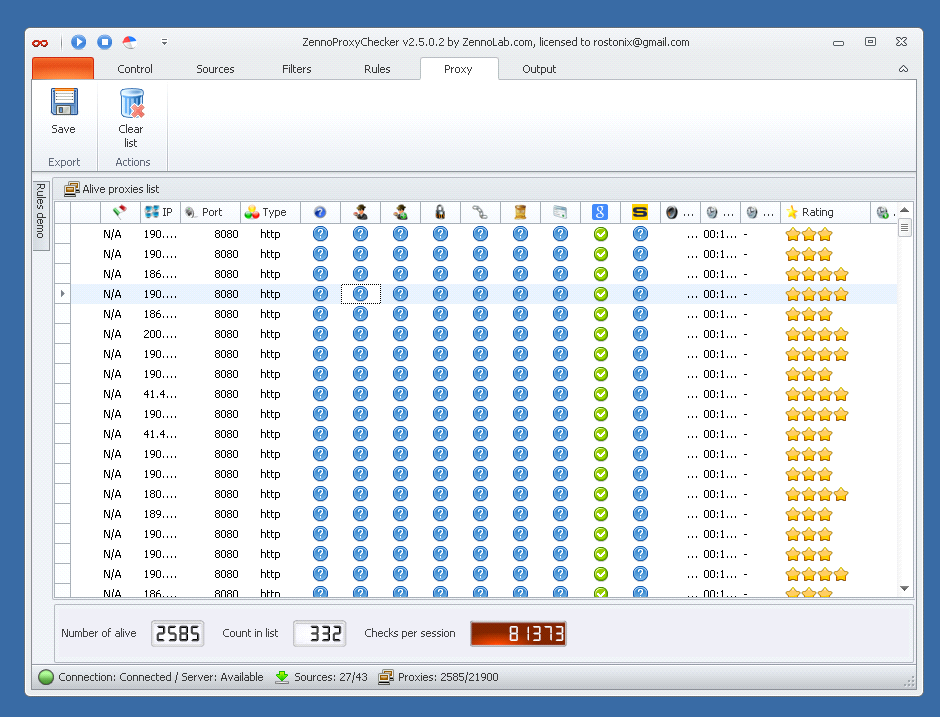
Task: Click the Sources 27/43 download icon
Action: point(282,677)
